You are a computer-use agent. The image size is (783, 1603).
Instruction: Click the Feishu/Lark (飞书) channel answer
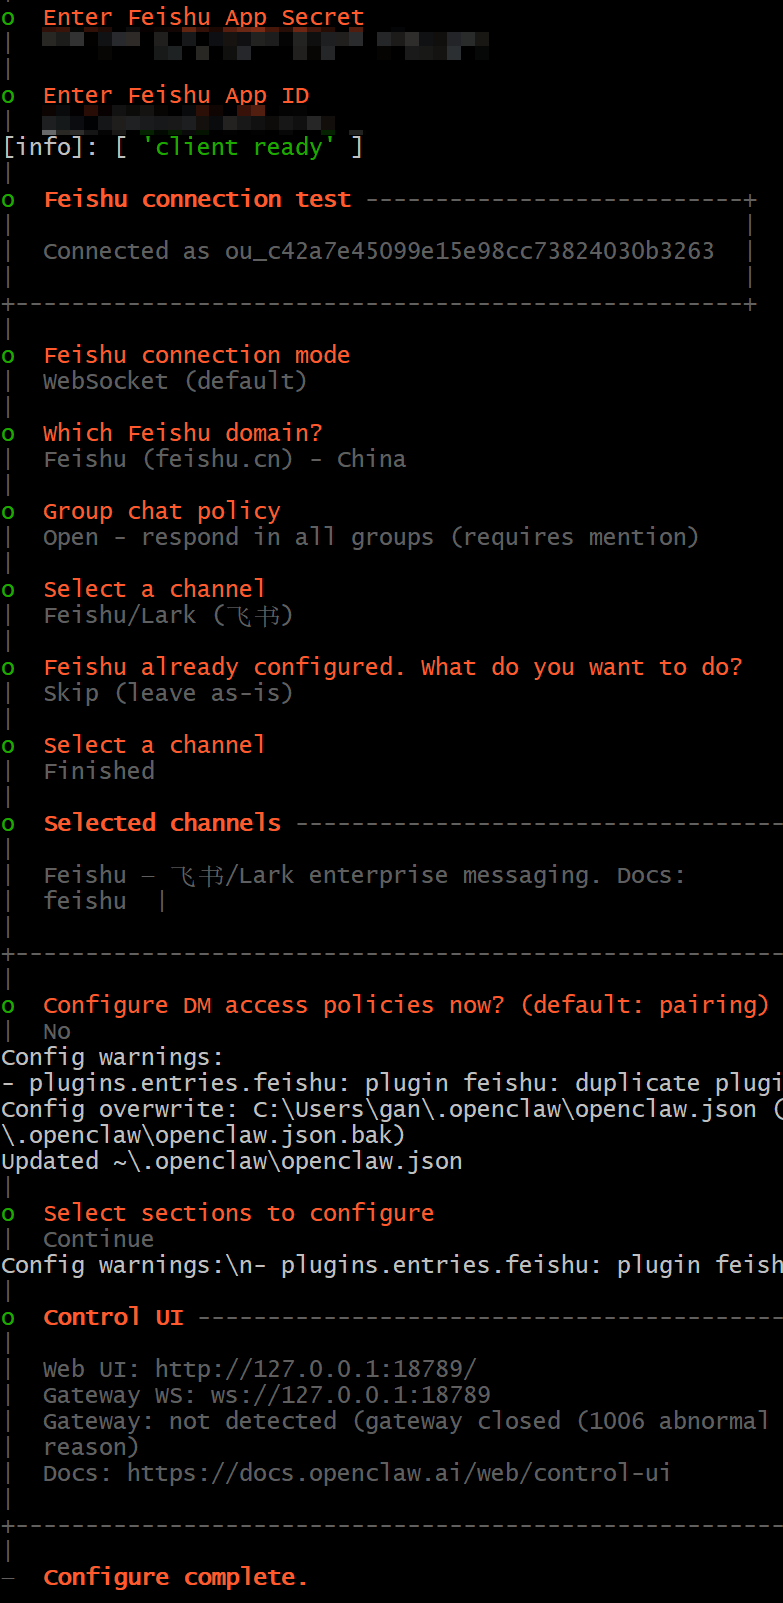point(168,615)
